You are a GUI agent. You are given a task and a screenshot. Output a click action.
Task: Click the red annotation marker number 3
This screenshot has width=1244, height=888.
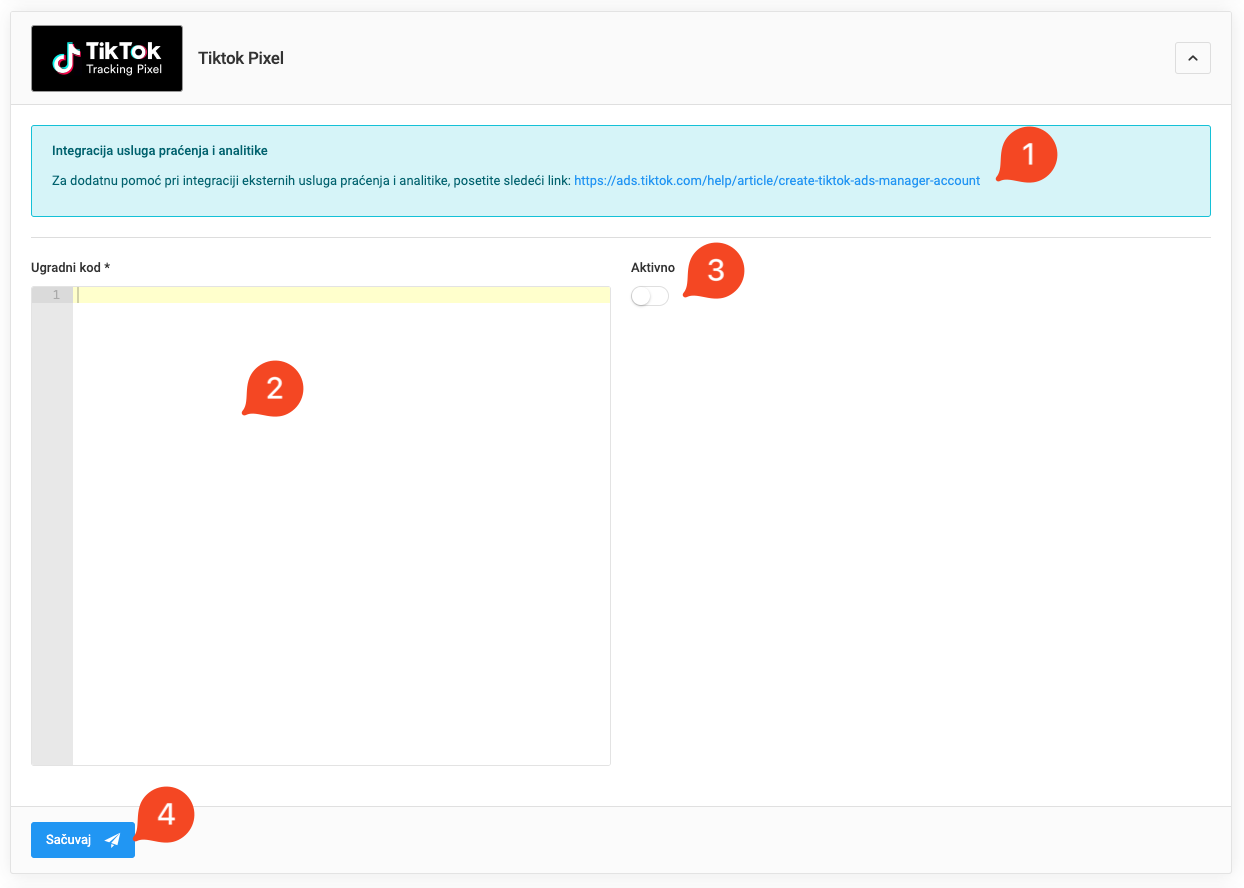pyautogui.click(x=714, y=270)
